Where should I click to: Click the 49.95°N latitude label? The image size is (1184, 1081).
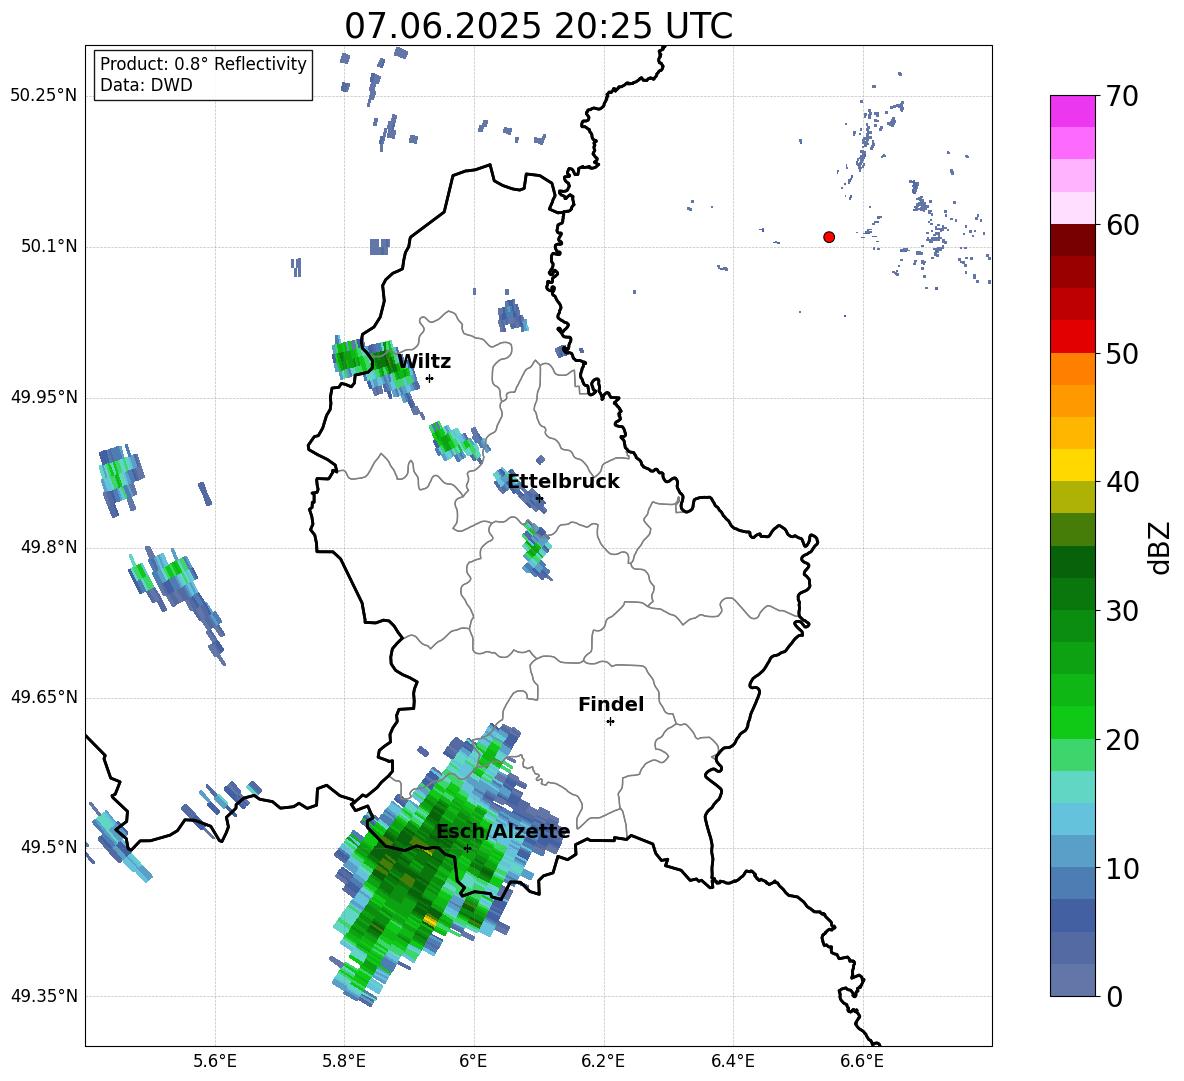[44, 397]
